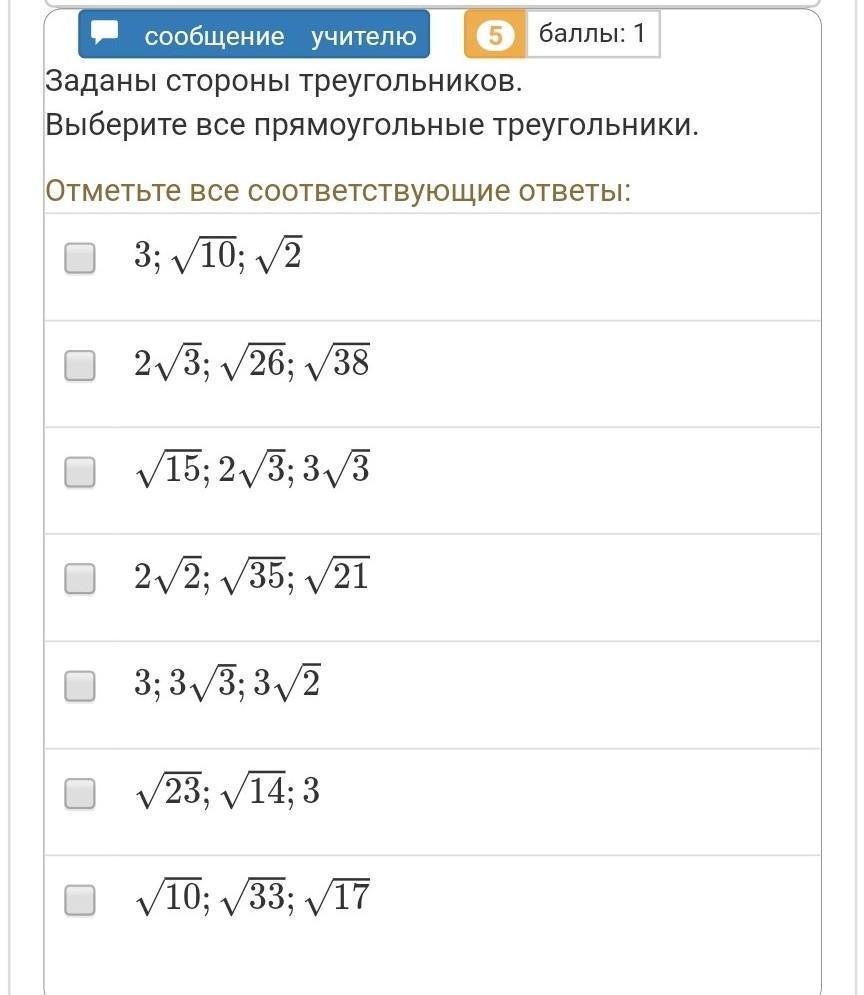The width and height of the screenshot is (864, 995).
Task: Click the answer text √23; √14; 3
Action: (x=227, y=793)
